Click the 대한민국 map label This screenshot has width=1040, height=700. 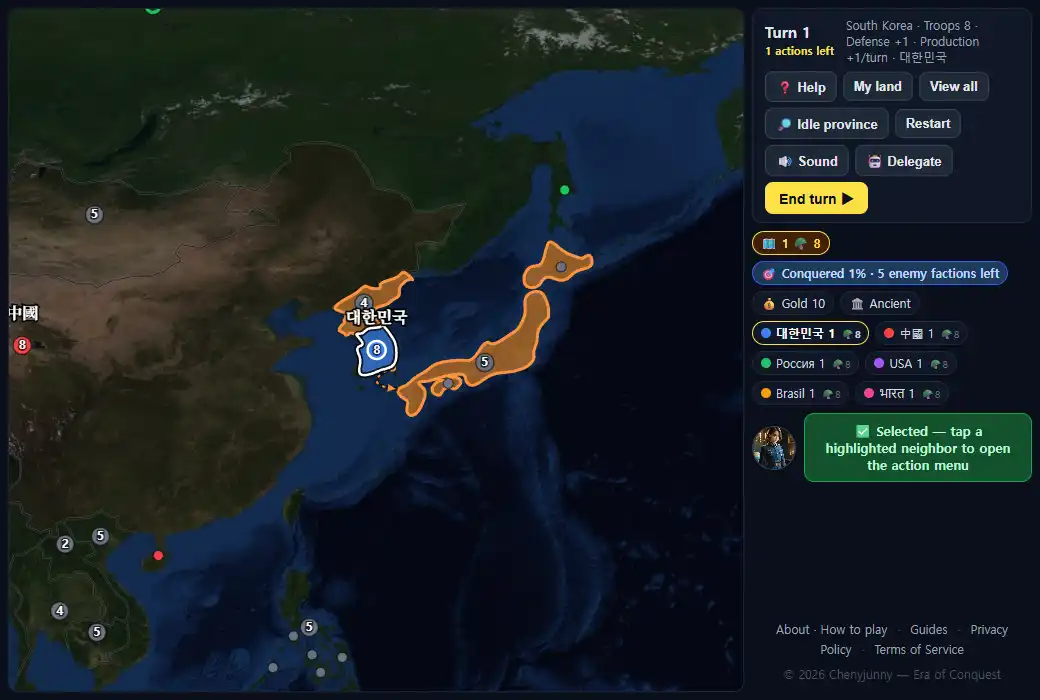click(x=376, y=317)
